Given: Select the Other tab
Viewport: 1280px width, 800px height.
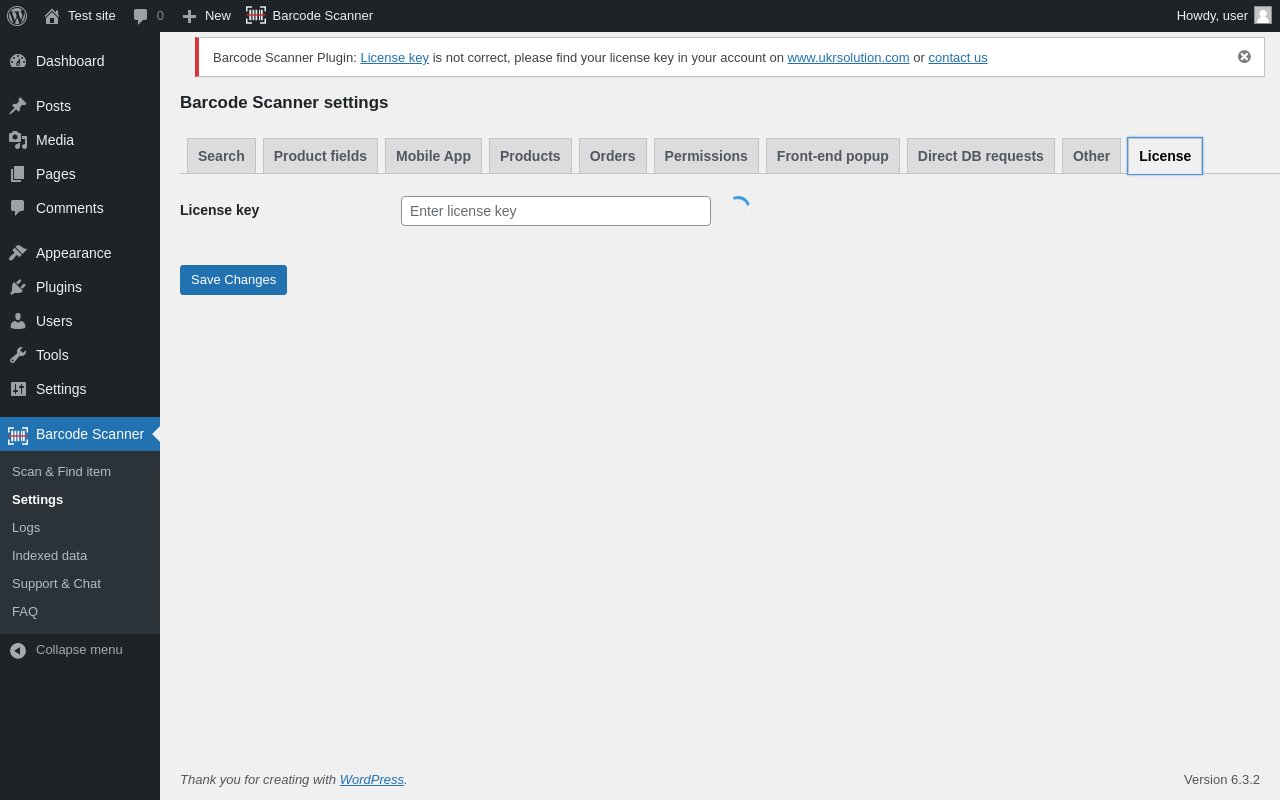Looking at the screenshot, I should pos(1091,156).
